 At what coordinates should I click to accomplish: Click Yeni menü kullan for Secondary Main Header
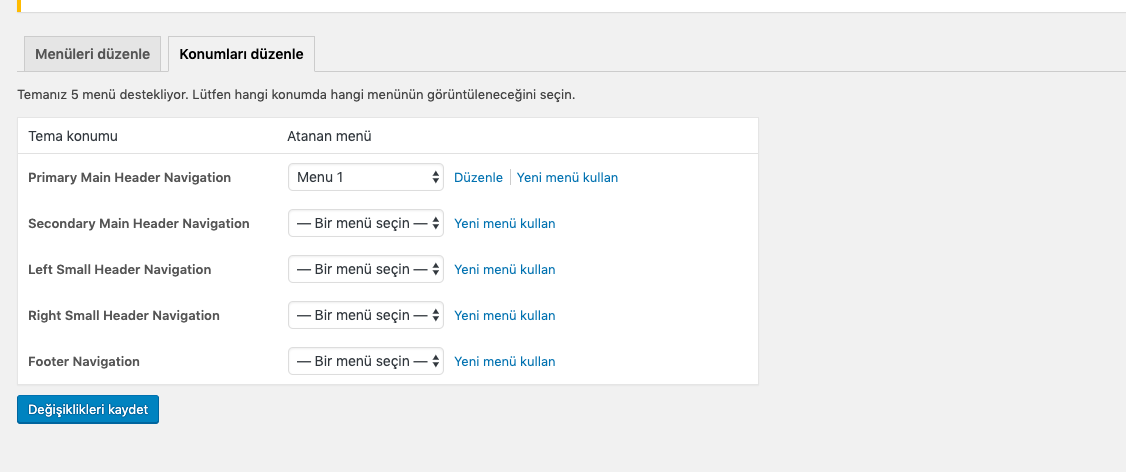(504, 223)
